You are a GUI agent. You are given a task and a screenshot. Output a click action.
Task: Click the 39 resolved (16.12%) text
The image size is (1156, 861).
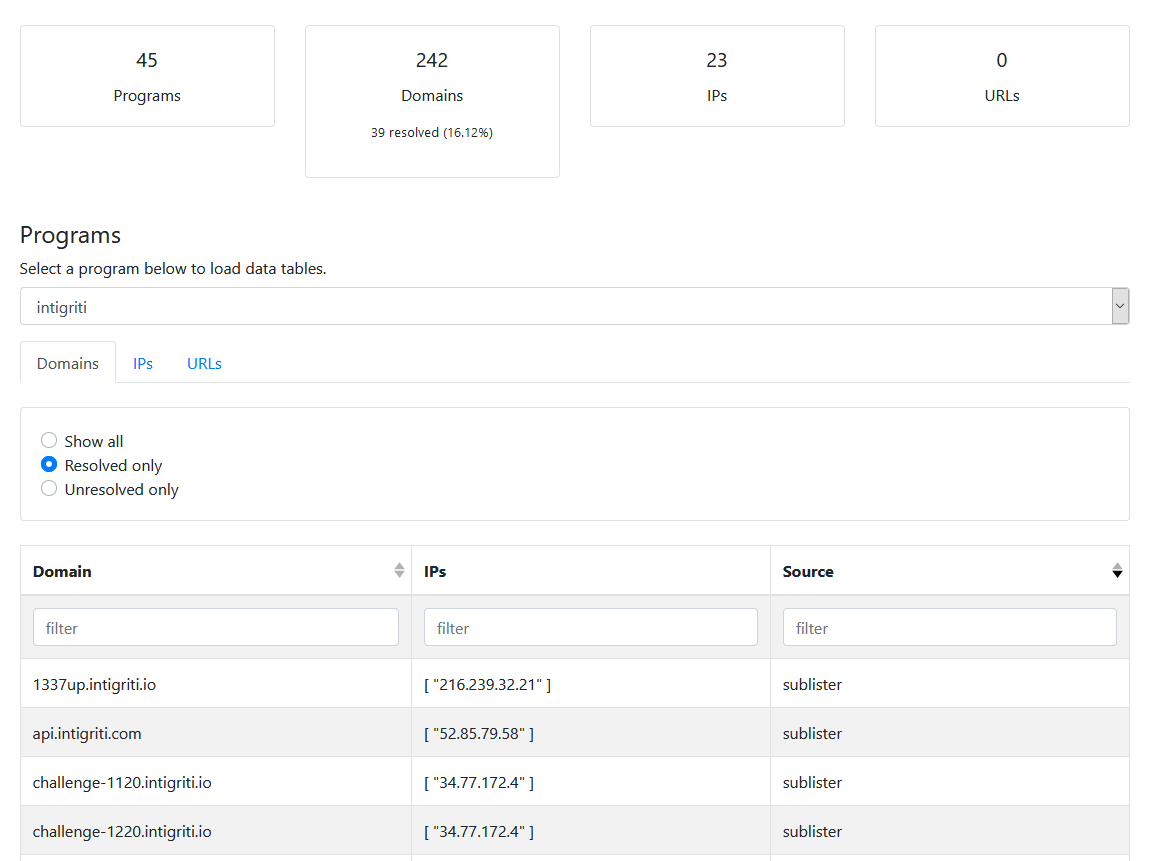[x=432, y=133]
